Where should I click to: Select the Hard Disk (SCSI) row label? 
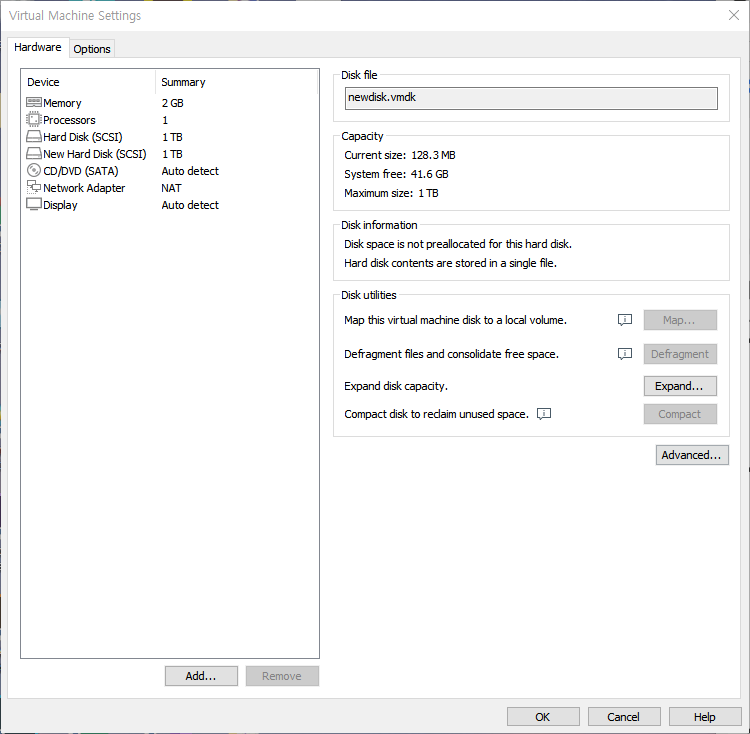pyautogui.click(x=83, y=137)
